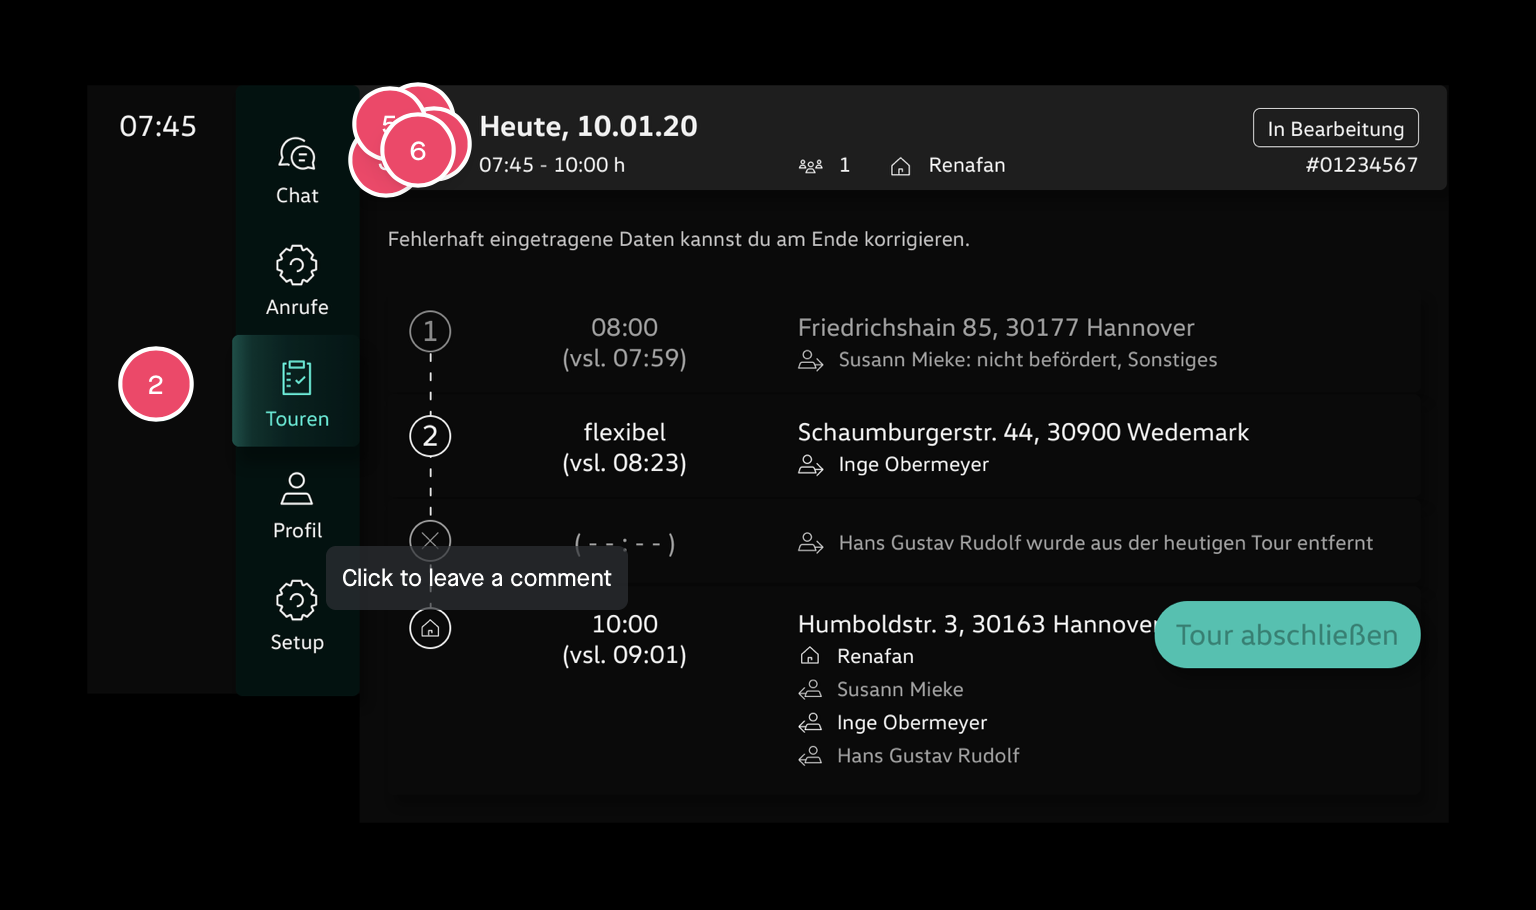Screen dimensions: 1536x910
Task: Click the passengers count icon in header
Action: click(811, 166)
